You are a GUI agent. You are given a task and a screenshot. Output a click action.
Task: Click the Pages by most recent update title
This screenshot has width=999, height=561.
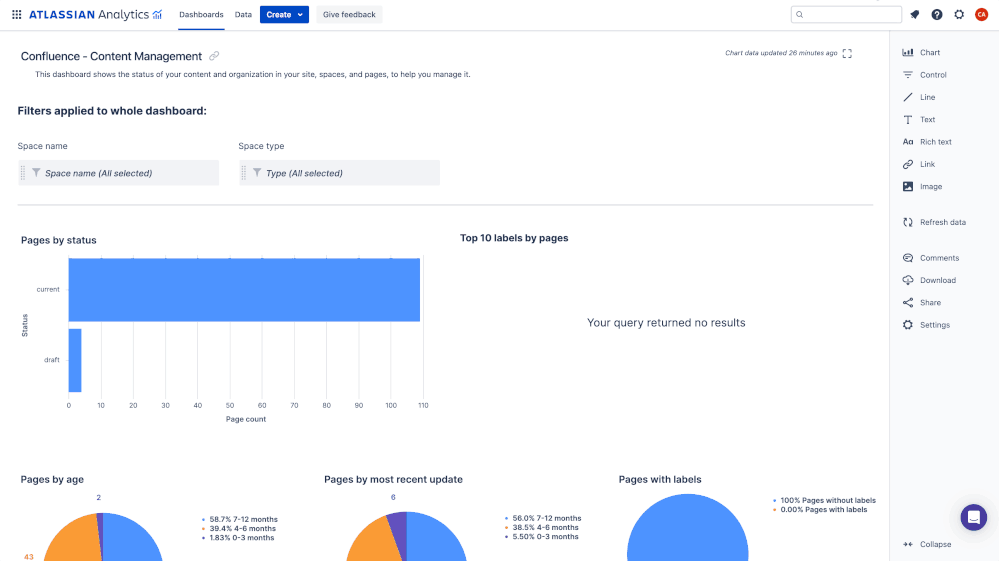393,479
